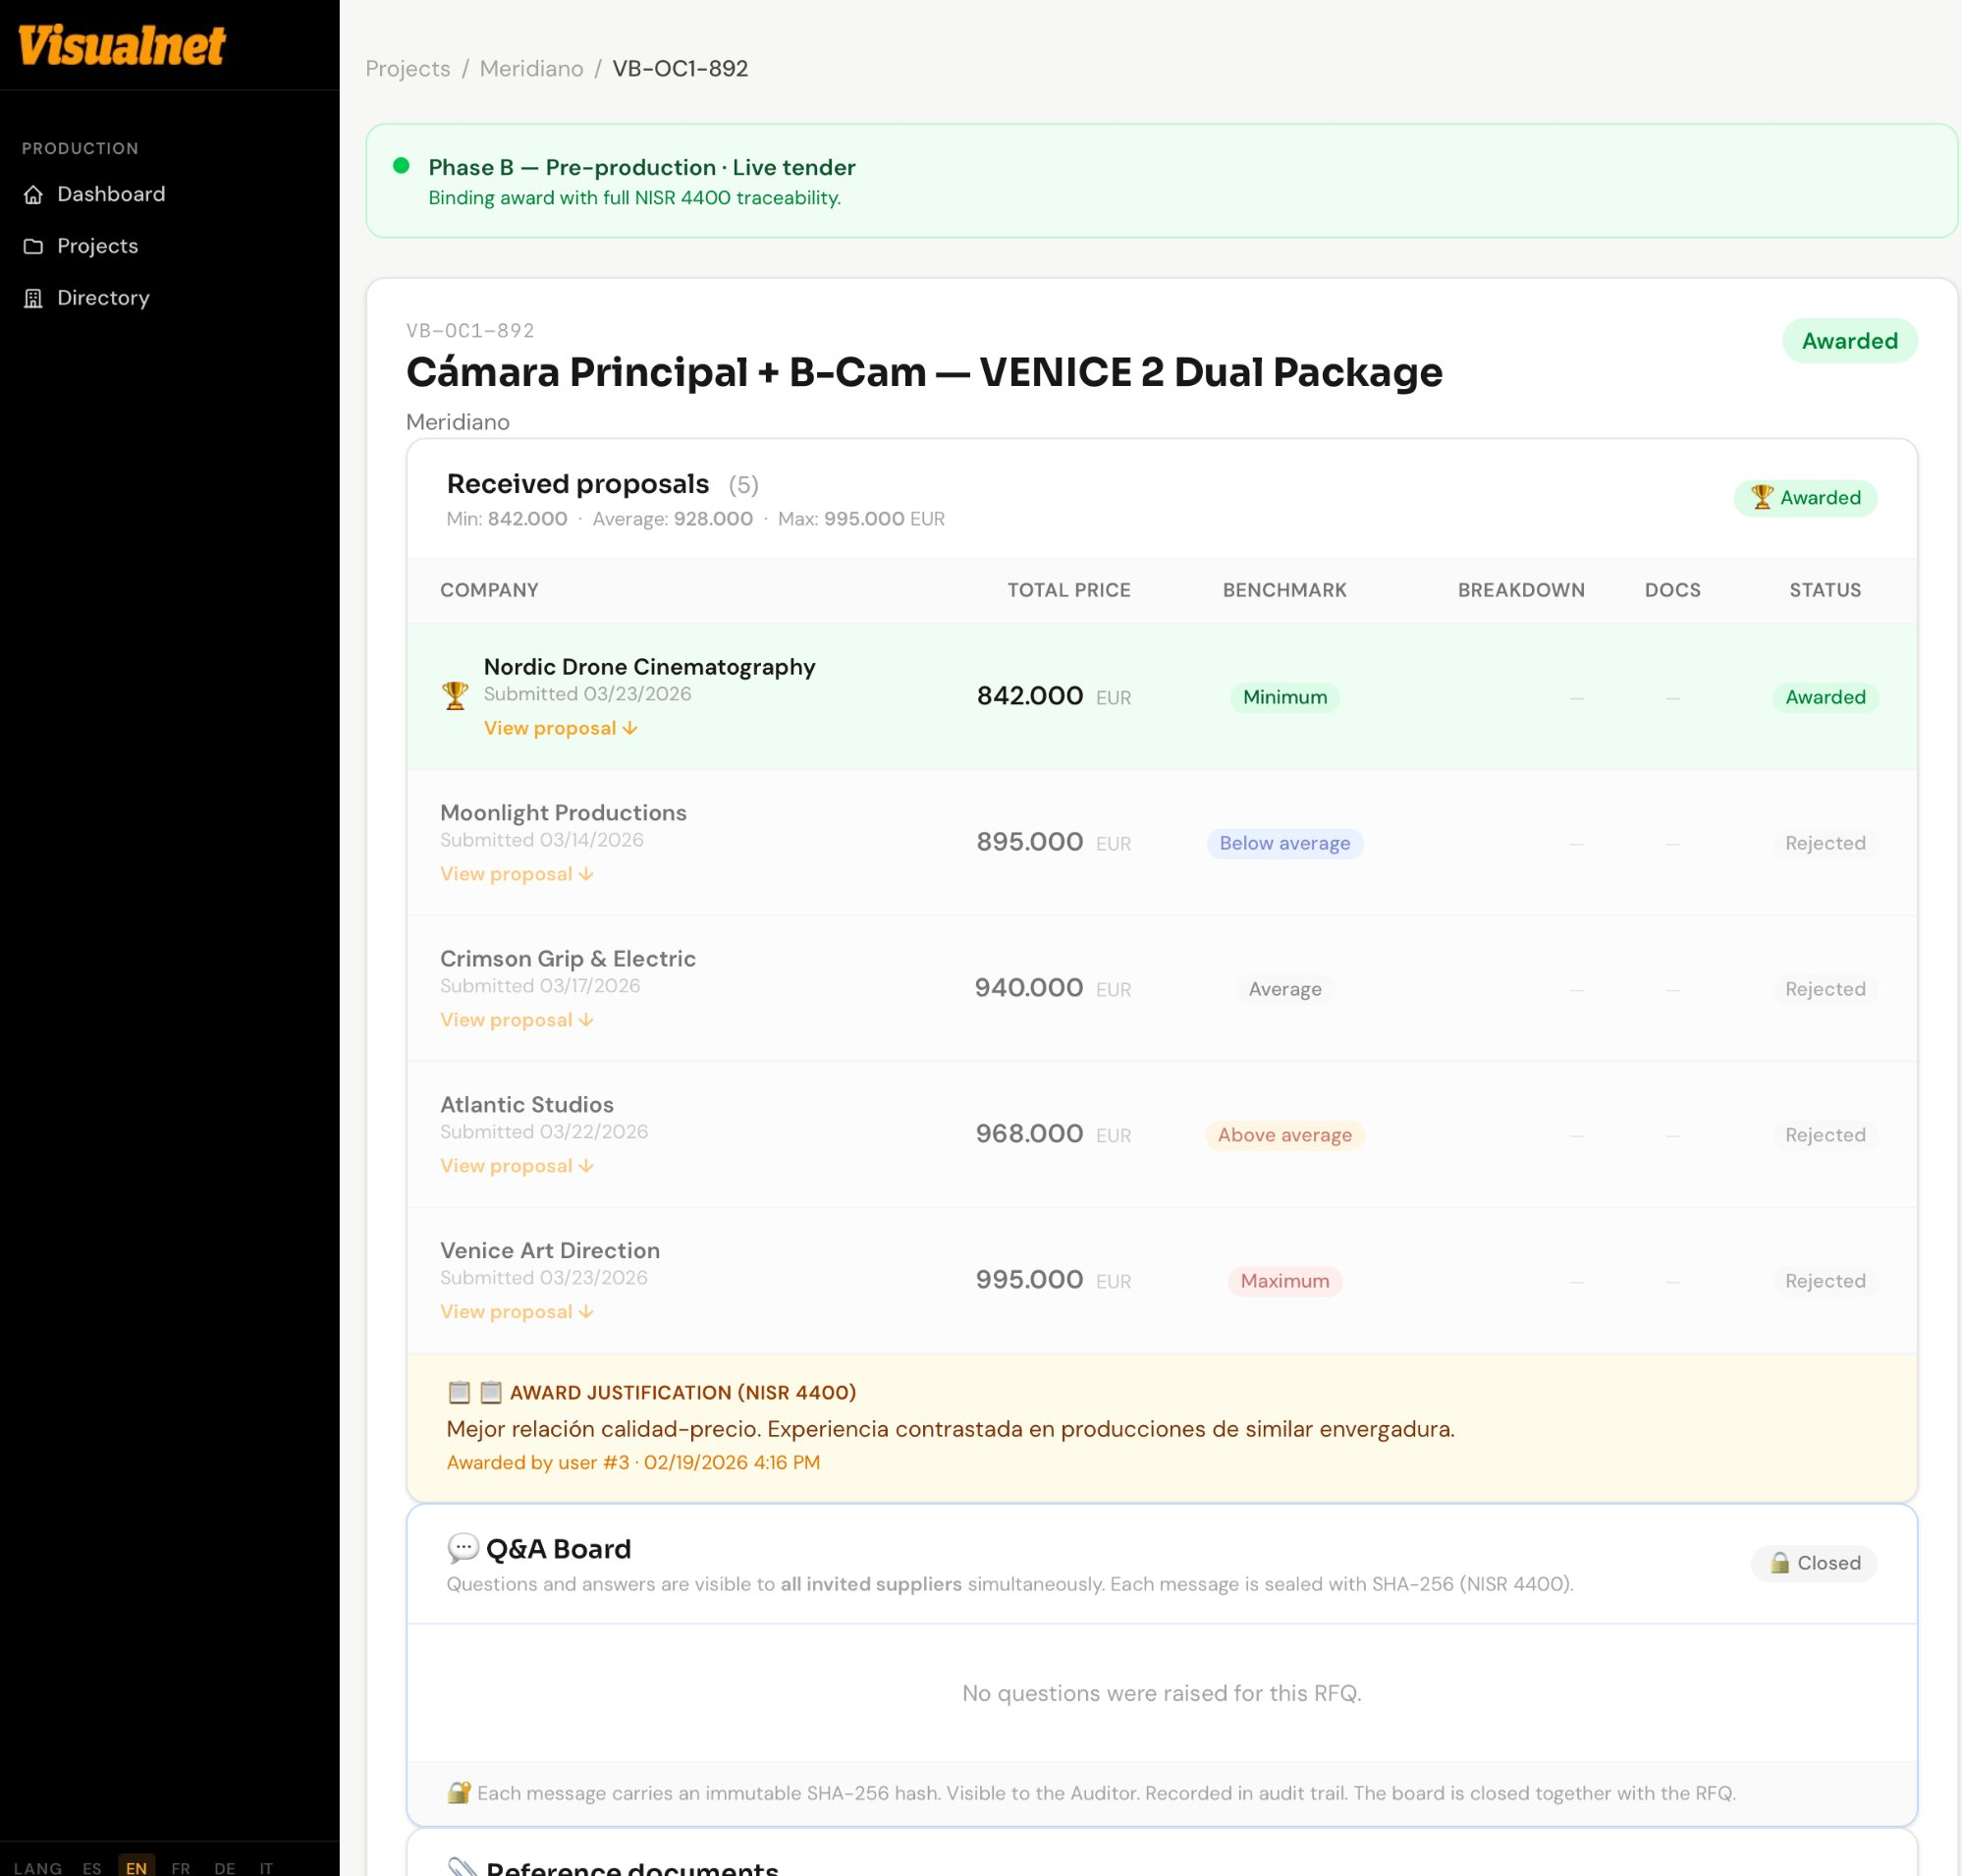1962x1876 pixels.
Task: Click the padlock icon on the Closed badge
Action: click(1779, 1563)
